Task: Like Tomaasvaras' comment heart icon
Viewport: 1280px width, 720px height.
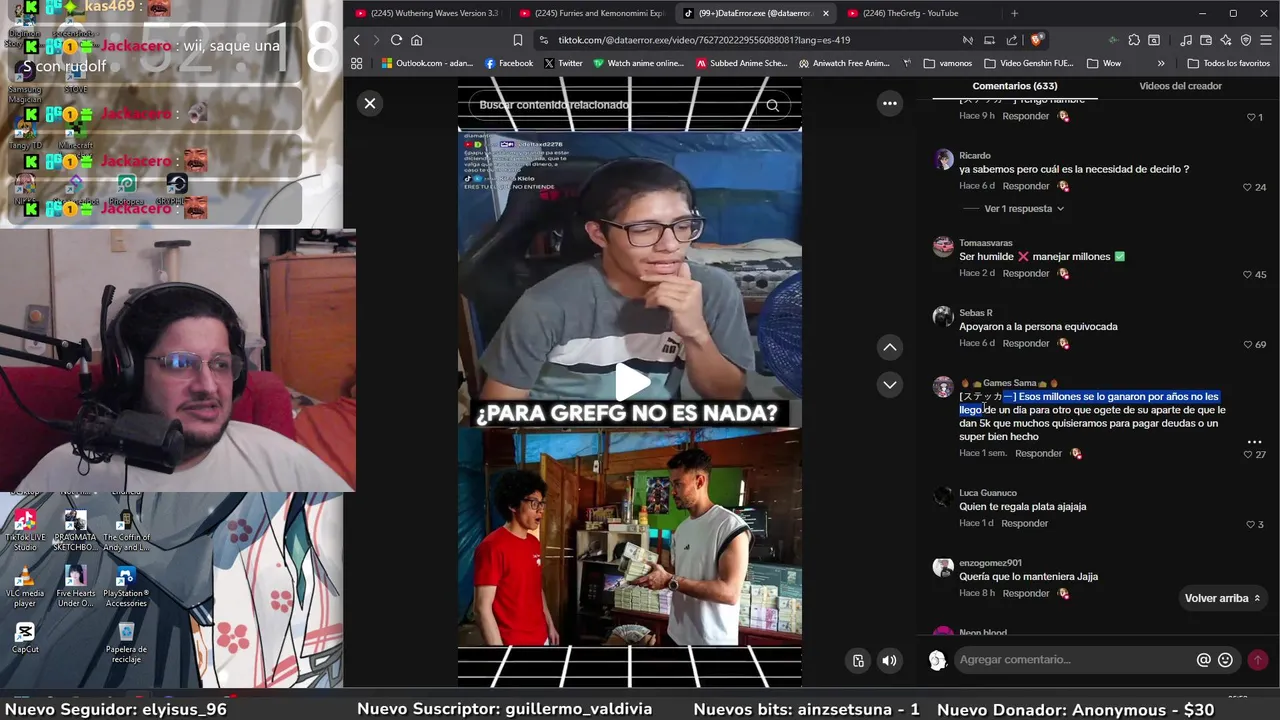Action: coord(1247,274)
